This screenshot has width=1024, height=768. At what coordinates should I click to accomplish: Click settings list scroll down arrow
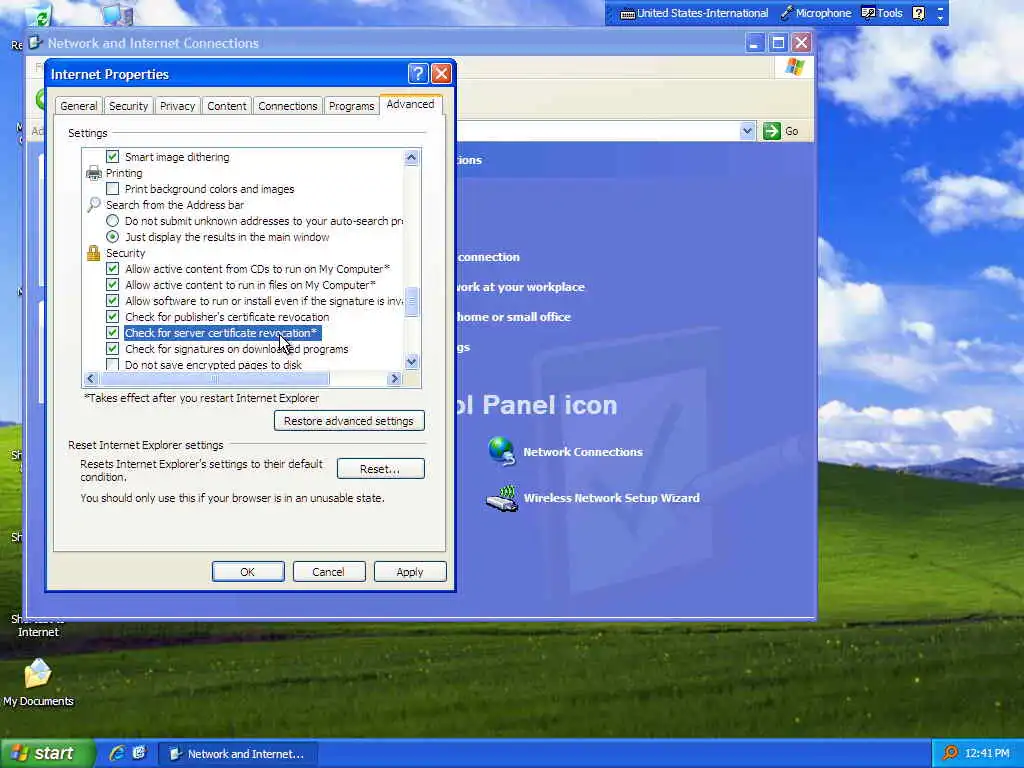(x=411, y=362)
